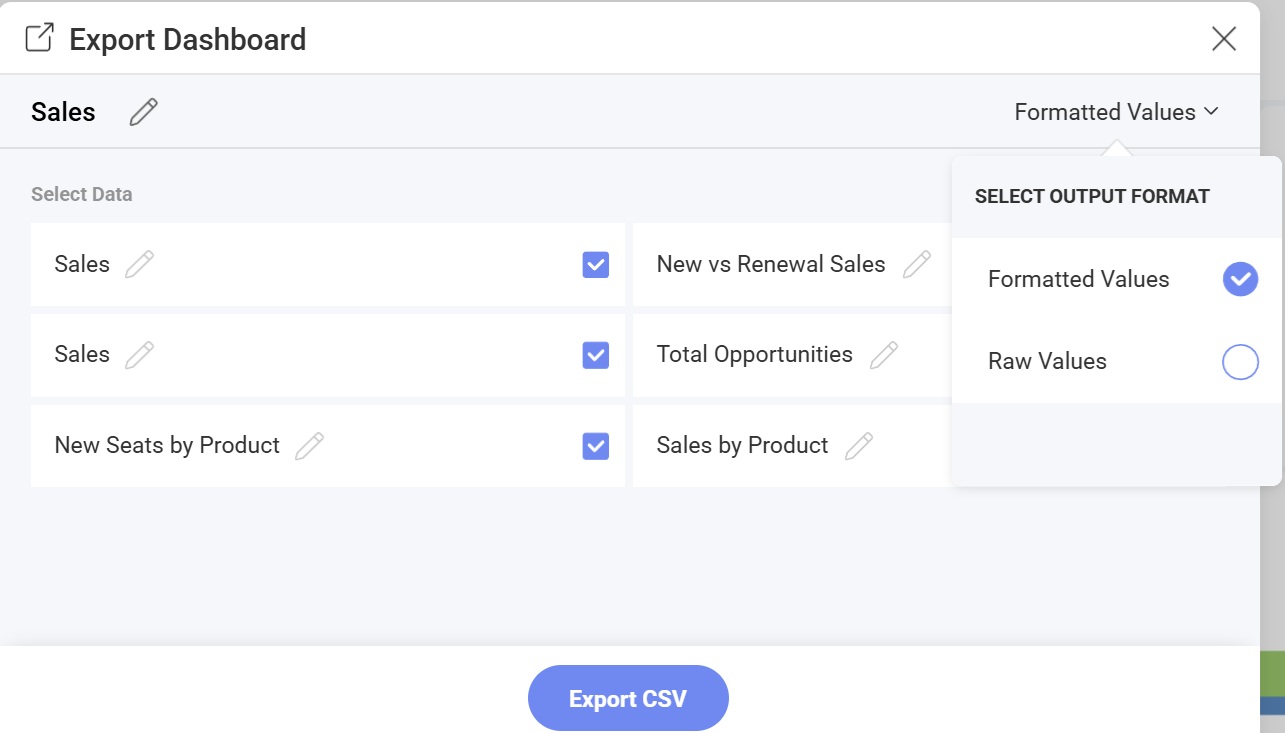Screen dimensions: 1285x733
Task: Select the New vs Renewal Sales row
Action: (770, 265)
